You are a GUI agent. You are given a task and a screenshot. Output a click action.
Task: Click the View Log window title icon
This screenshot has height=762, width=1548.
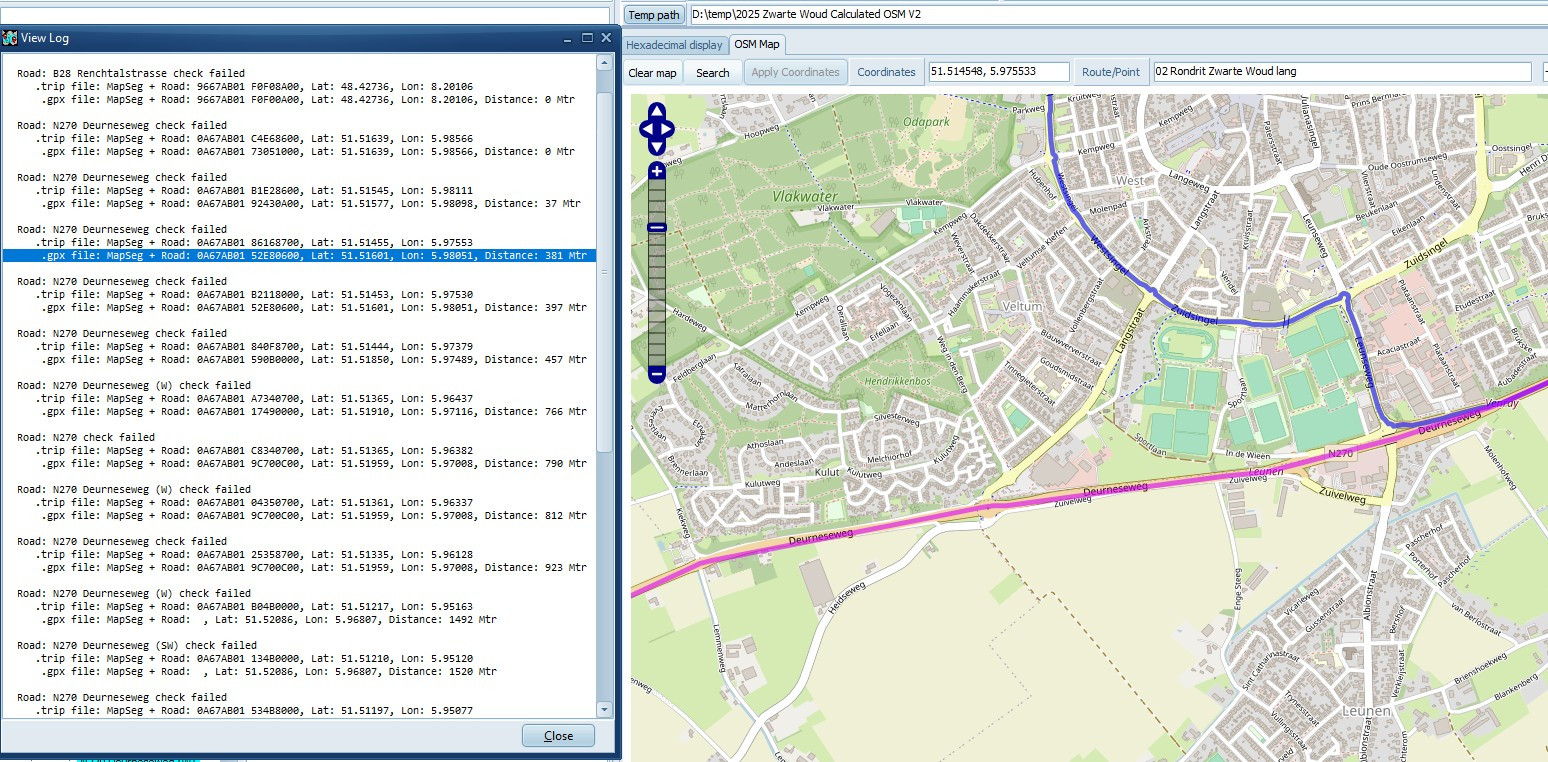pos(10,38)
